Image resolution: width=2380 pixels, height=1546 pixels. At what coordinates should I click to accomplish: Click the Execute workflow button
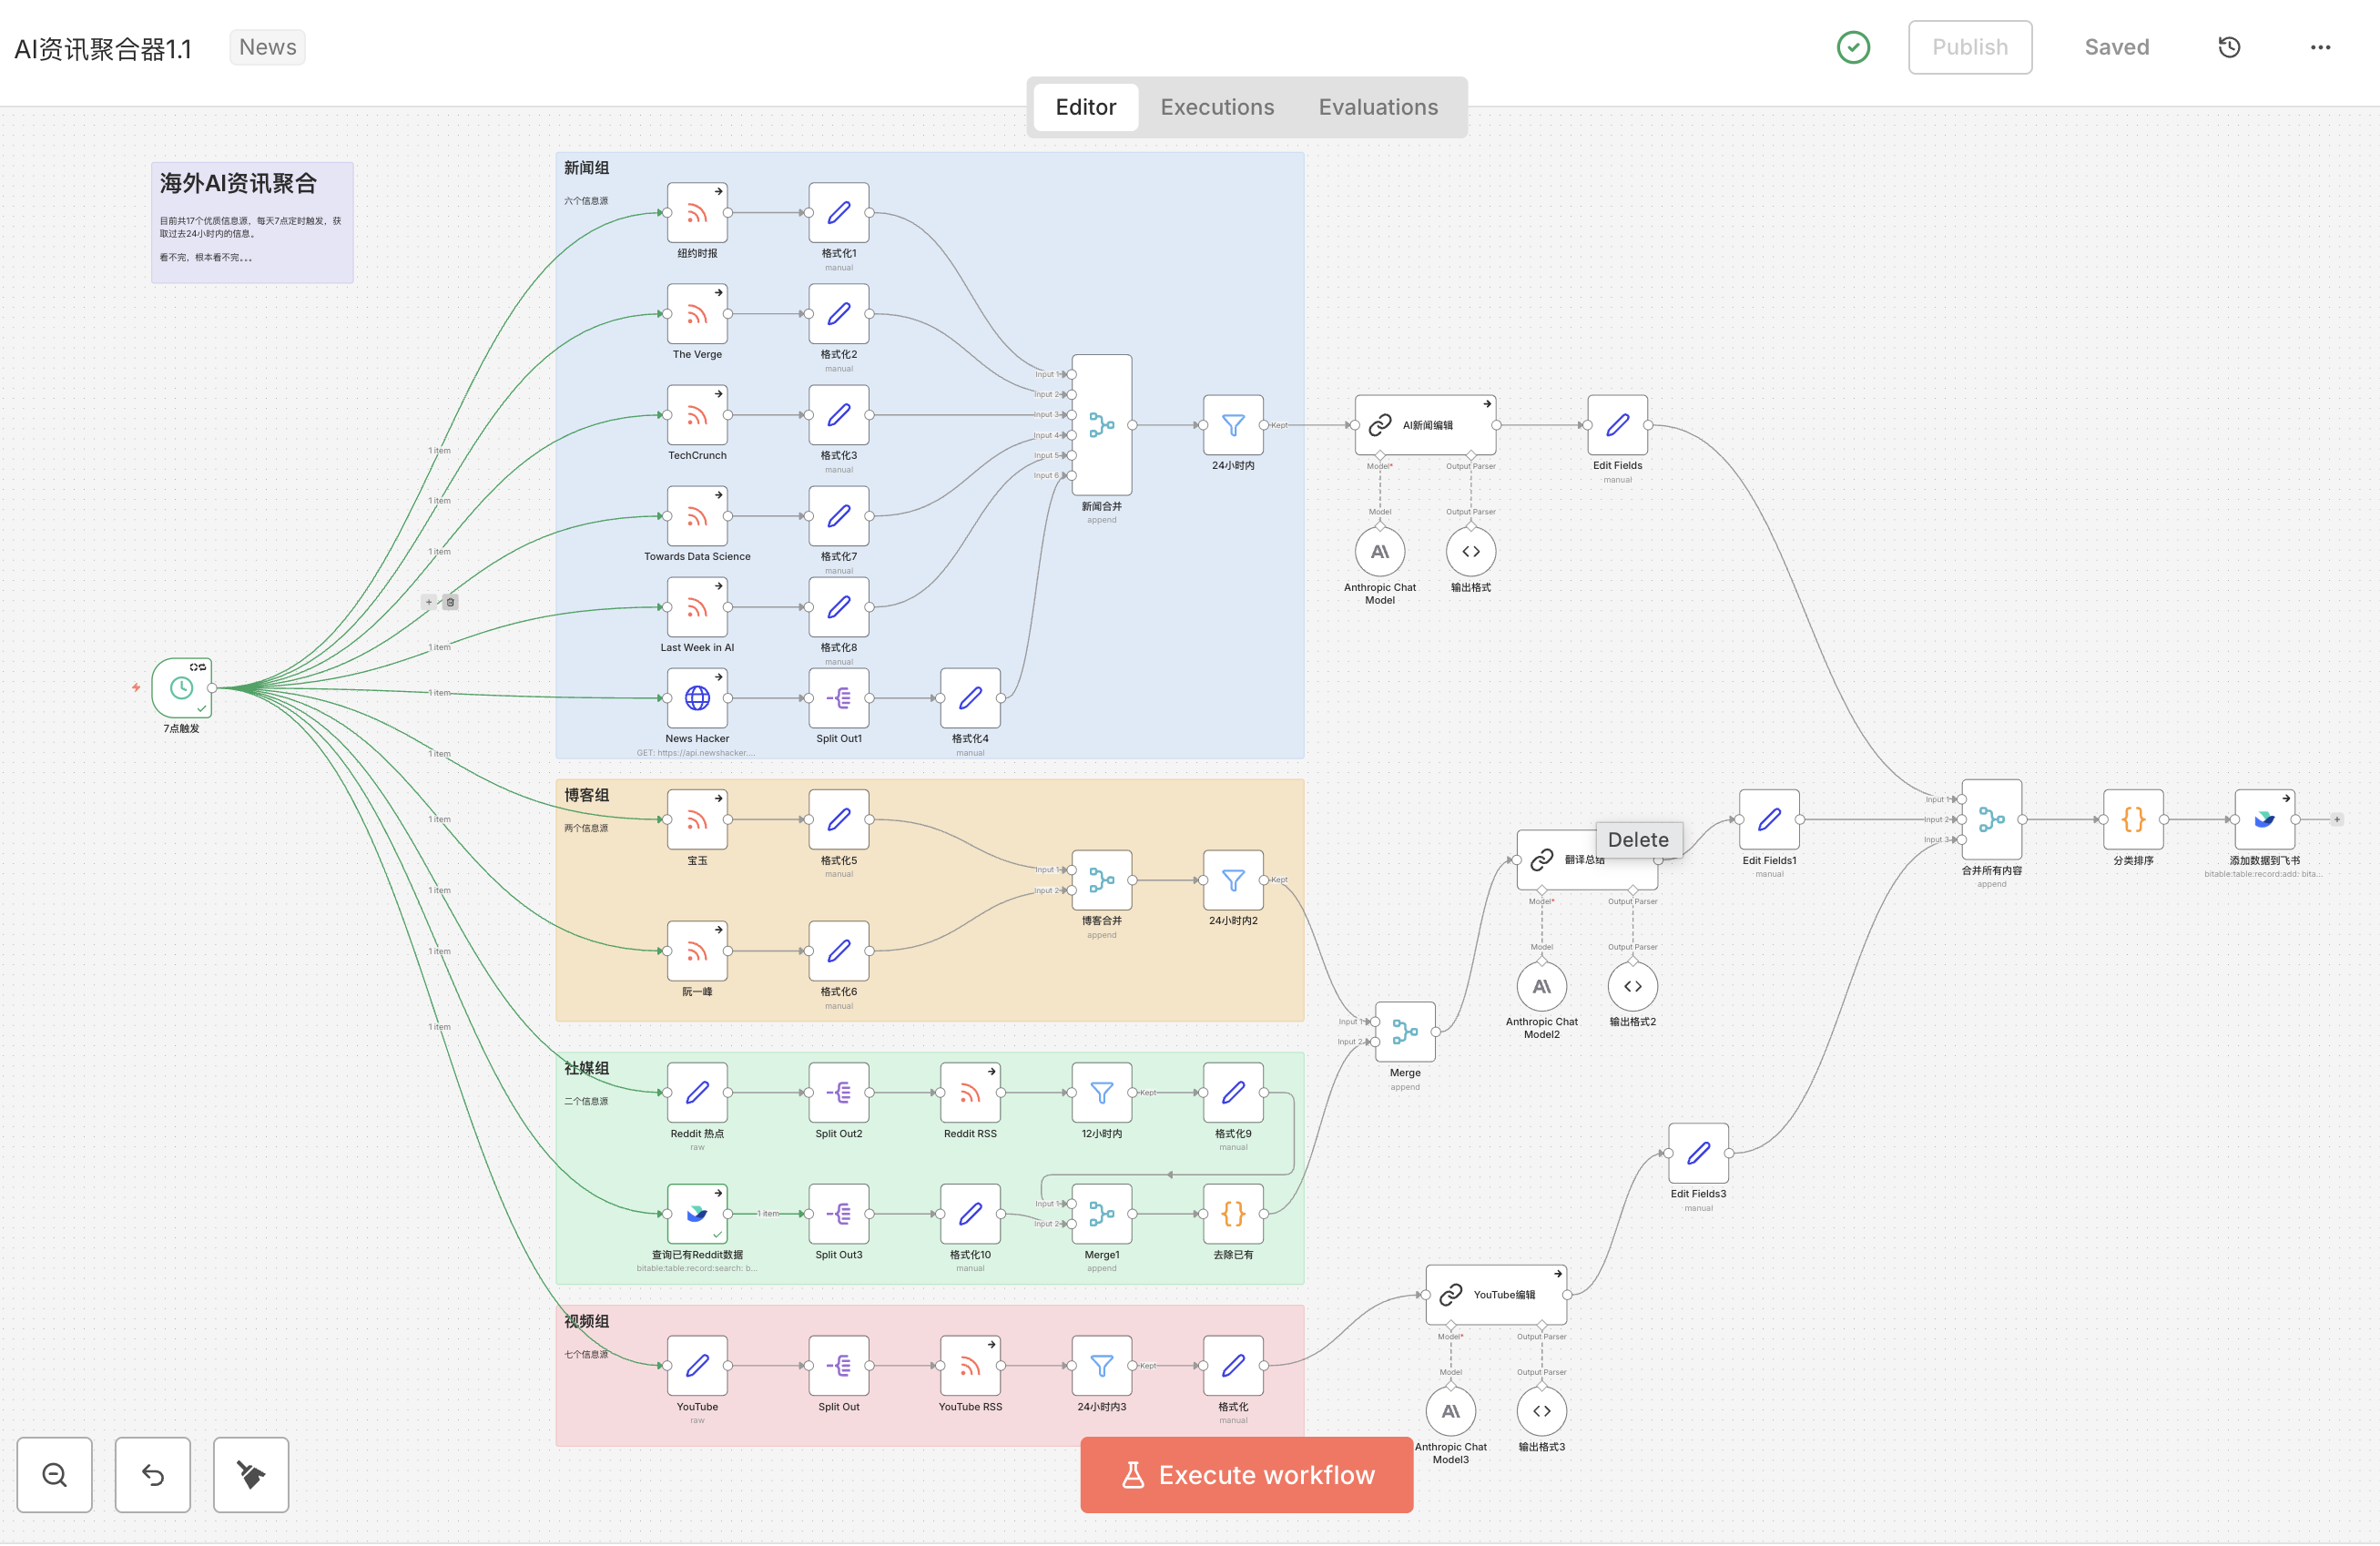(1246, 1474)
